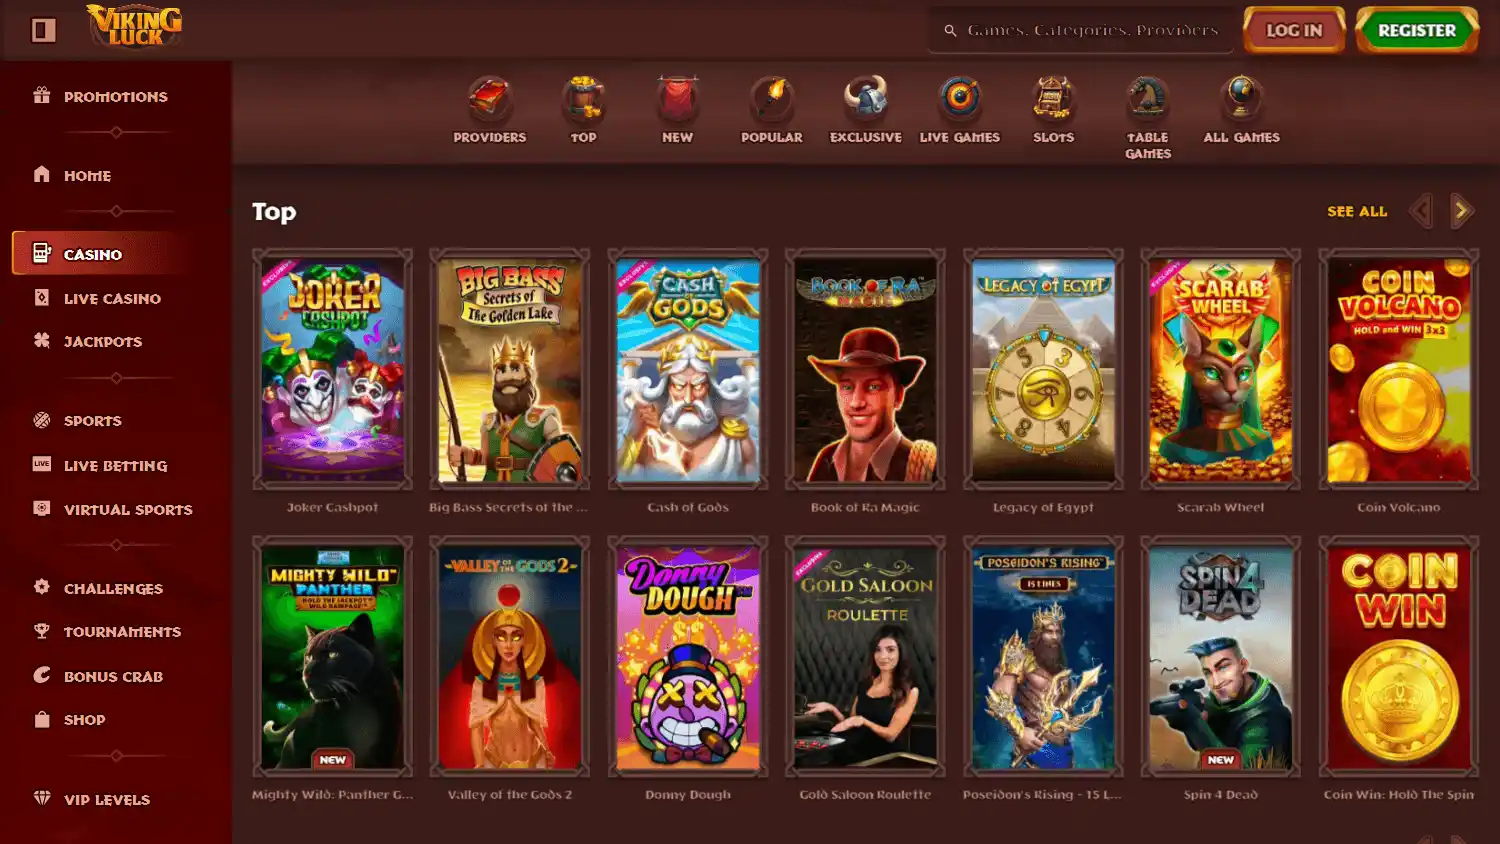Go to next Top games page arrow
This screenshot has height=844, width=1500.
pyautogui.click(x=1461, y=211)
